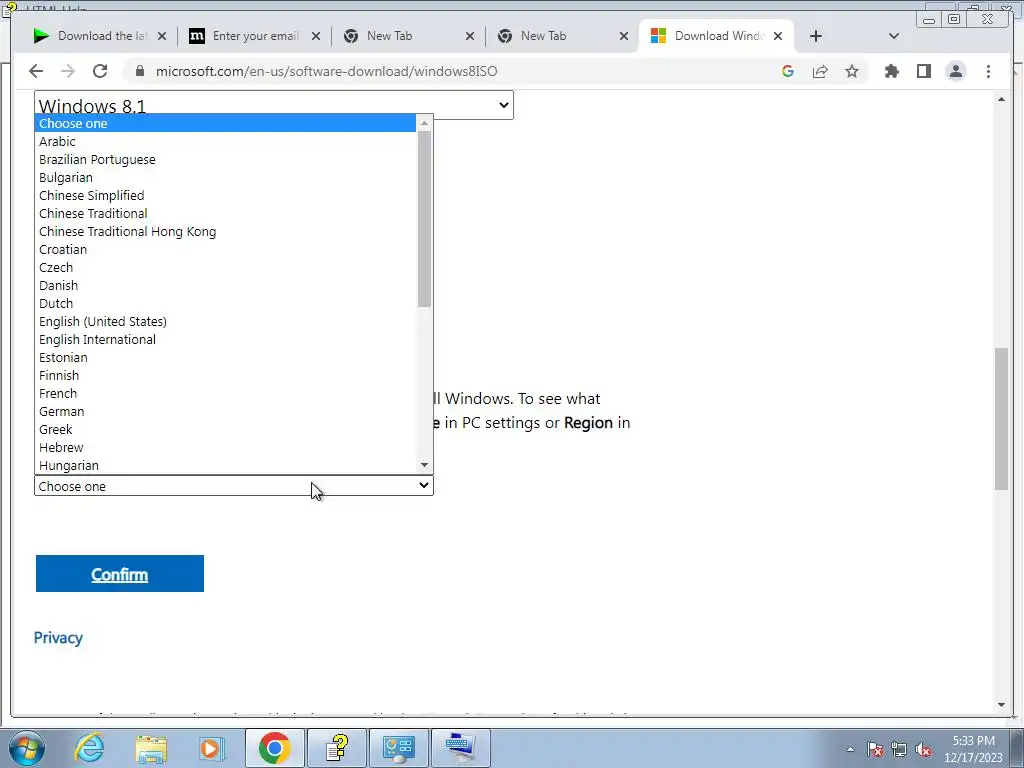Image resolution: width=1024 pixels, height=768 pixels.
Task: Close the first New Tab
Action: pyautogui.click(x=470, y=36)
